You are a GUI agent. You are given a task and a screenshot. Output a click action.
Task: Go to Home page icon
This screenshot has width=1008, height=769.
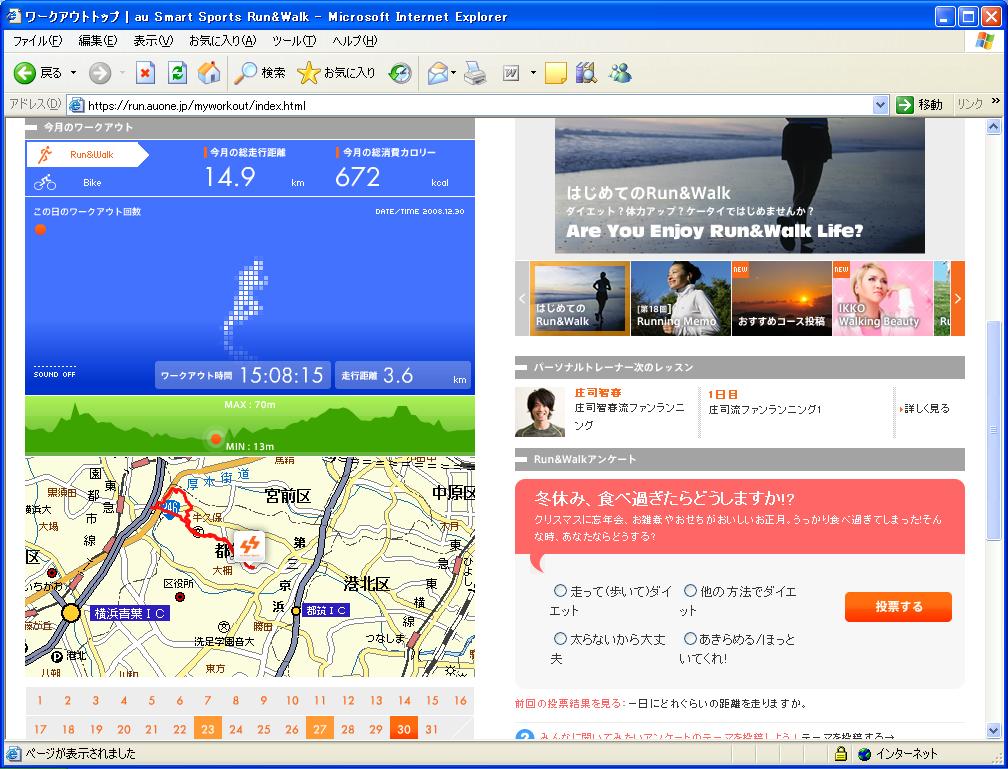point(209,73)
